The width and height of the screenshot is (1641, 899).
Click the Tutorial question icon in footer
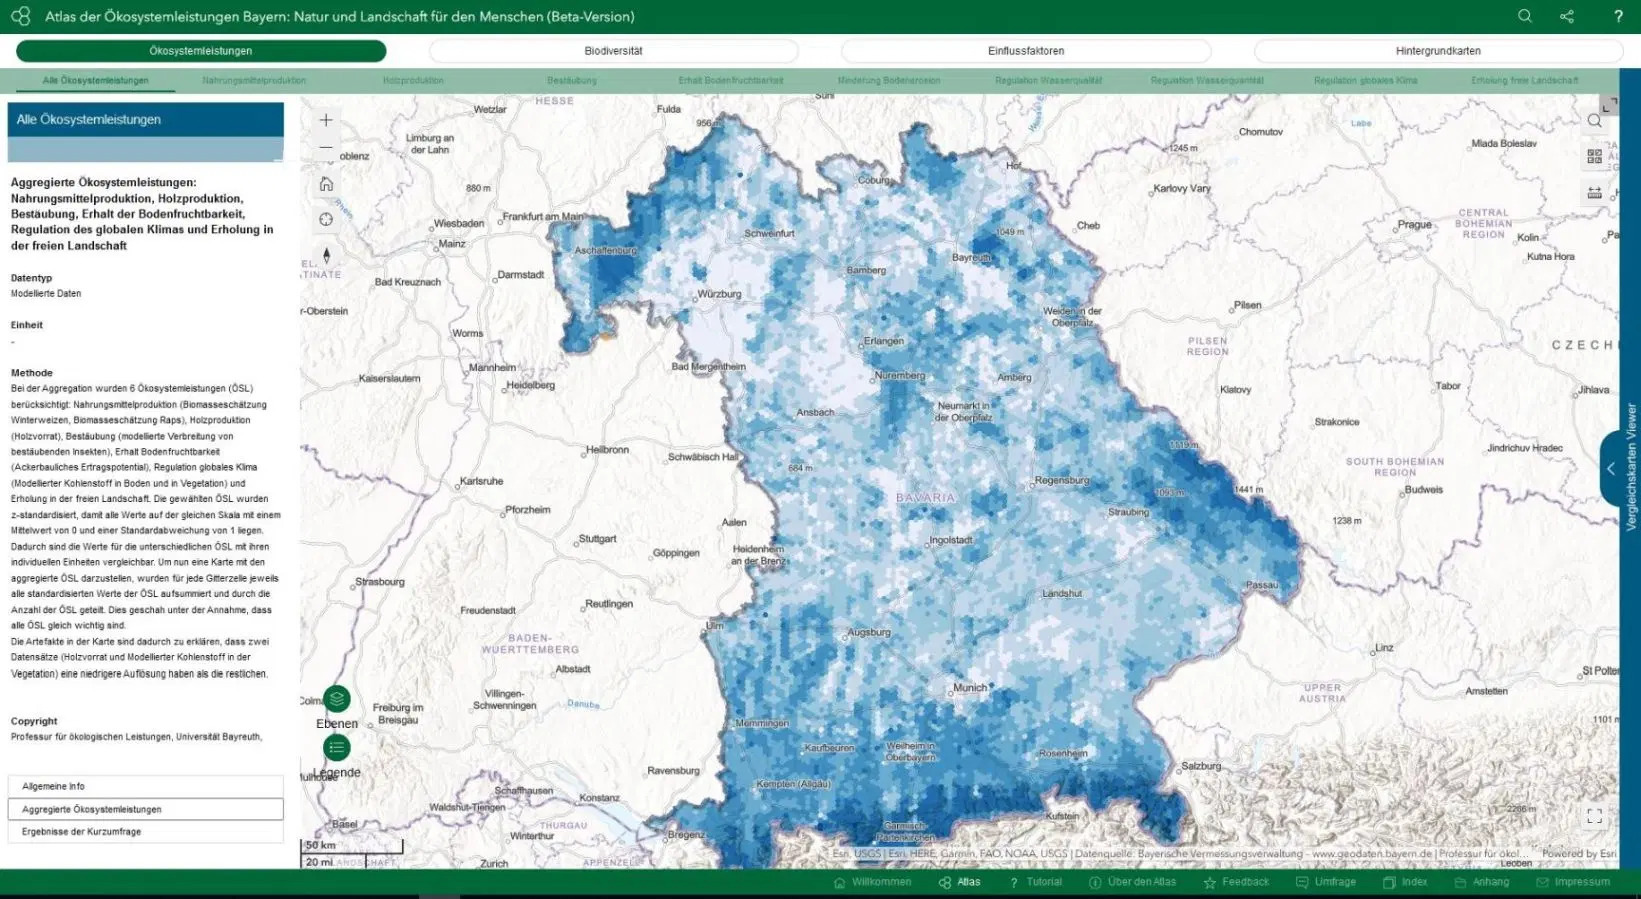1014,883
